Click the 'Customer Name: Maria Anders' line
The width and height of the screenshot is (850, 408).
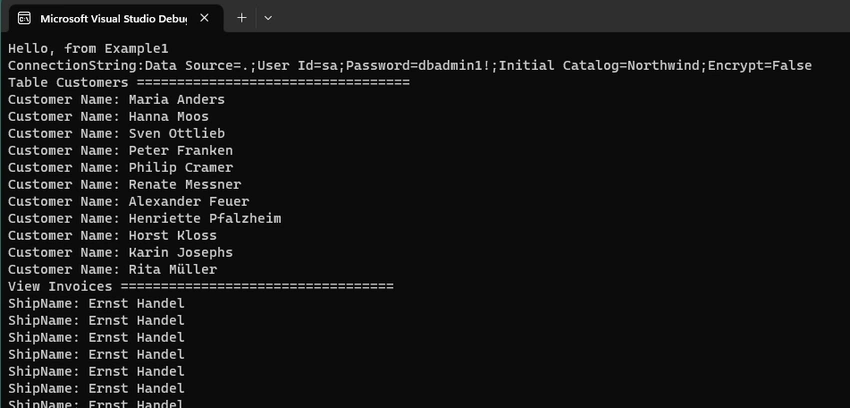116,100
